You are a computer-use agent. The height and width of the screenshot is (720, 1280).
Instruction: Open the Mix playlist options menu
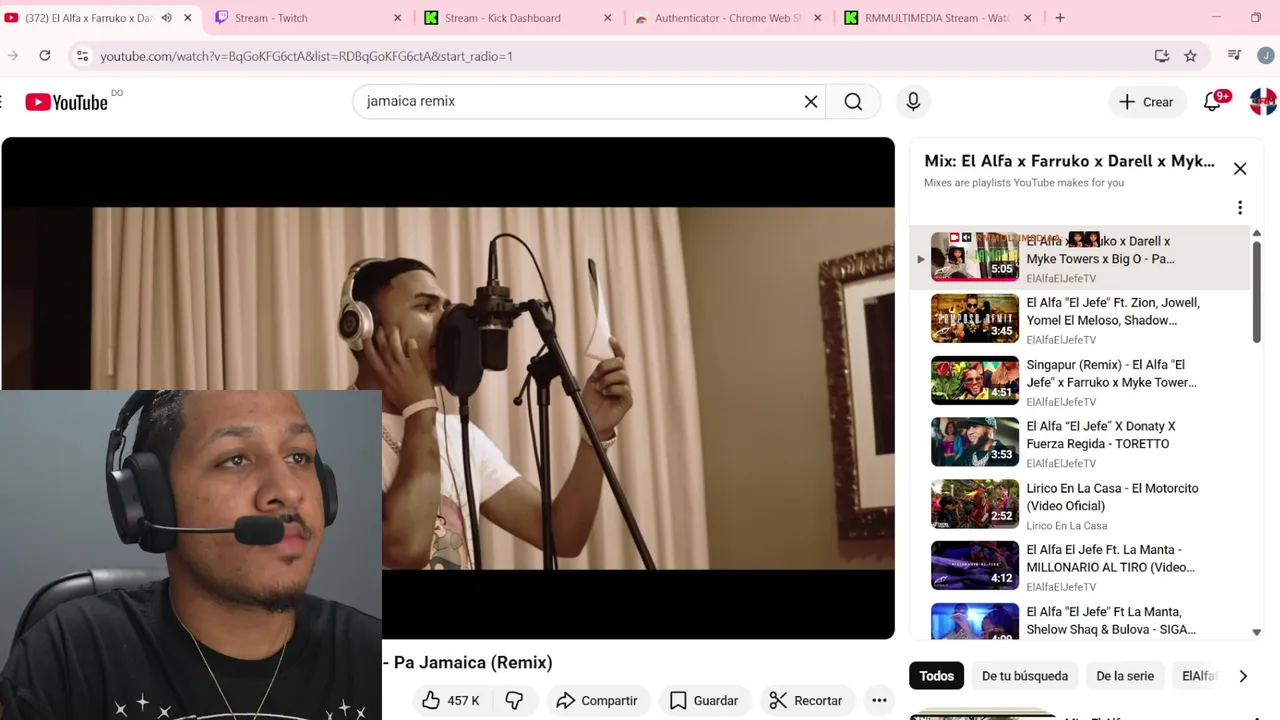click(1240, 208)
